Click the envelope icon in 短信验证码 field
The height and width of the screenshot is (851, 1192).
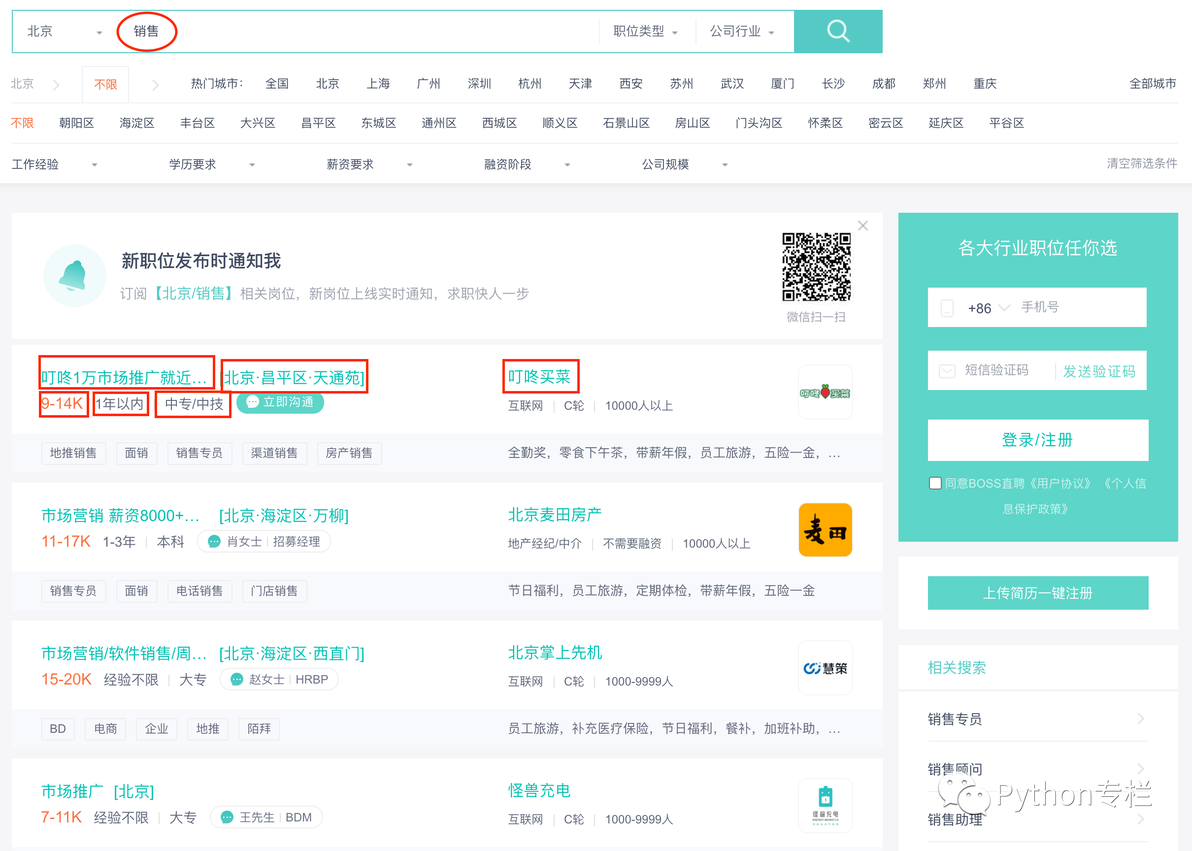tap(947, 371)
